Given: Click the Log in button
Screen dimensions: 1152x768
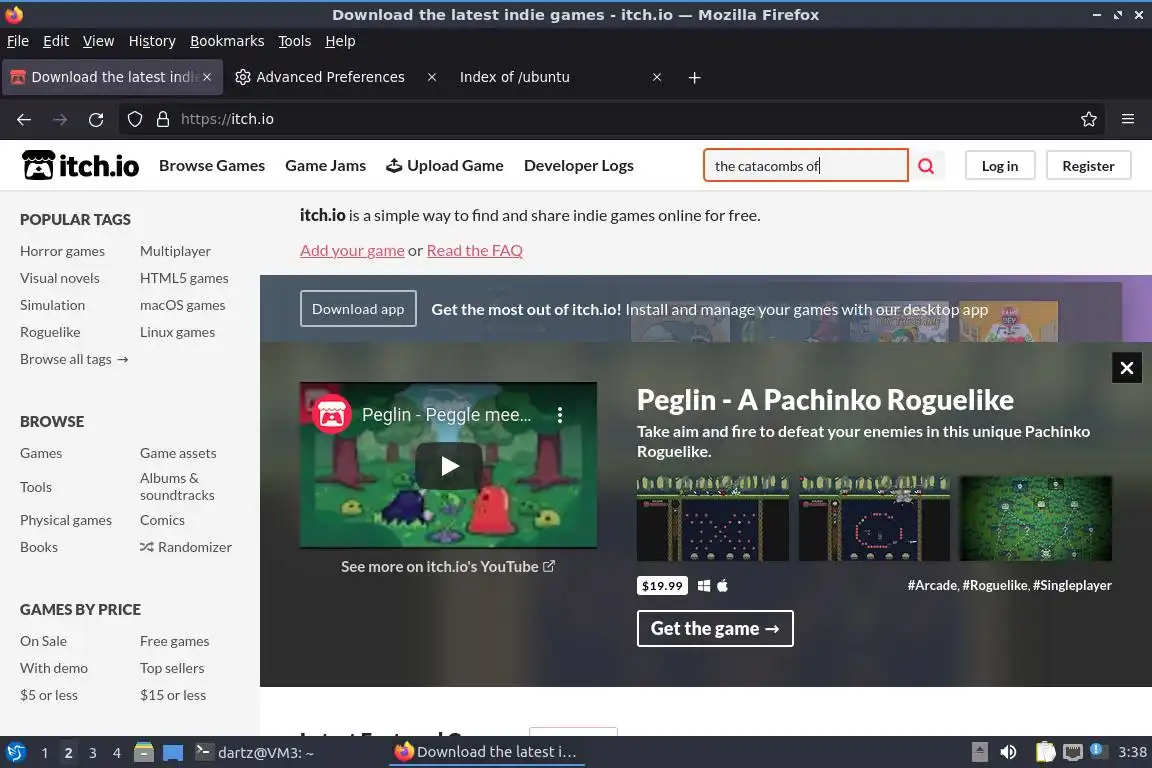Looking at the screenshot, I should click(x=1000, y=166).
